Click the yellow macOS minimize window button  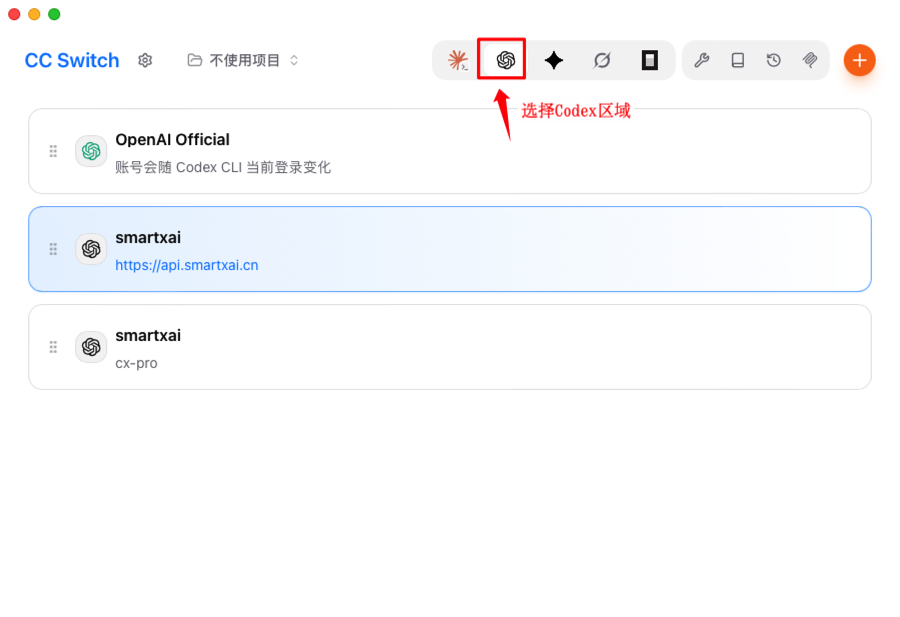coord(34,14)
